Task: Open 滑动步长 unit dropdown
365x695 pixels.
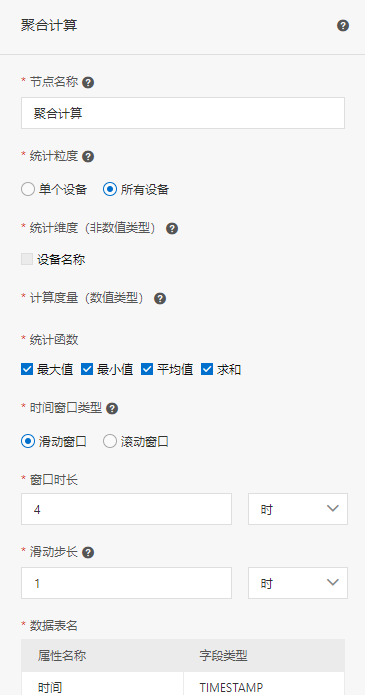Action: (298, 583)
